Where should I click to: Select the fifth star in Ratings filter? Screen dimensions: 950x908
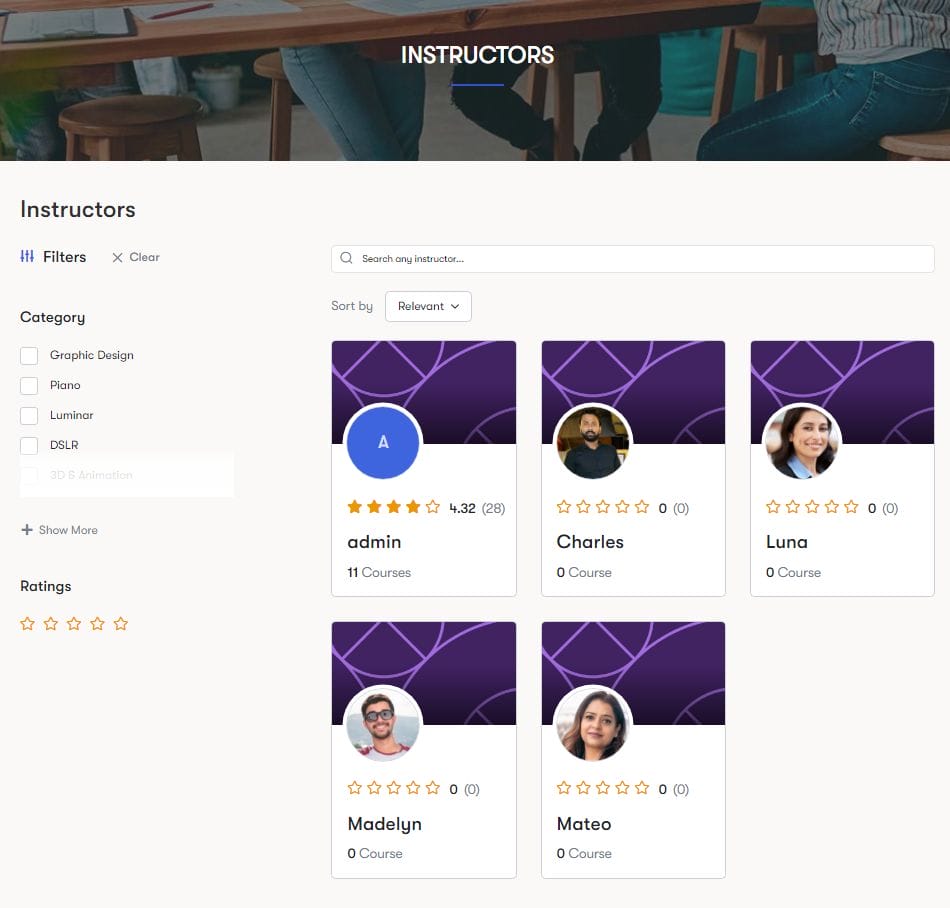pos(121,624)
